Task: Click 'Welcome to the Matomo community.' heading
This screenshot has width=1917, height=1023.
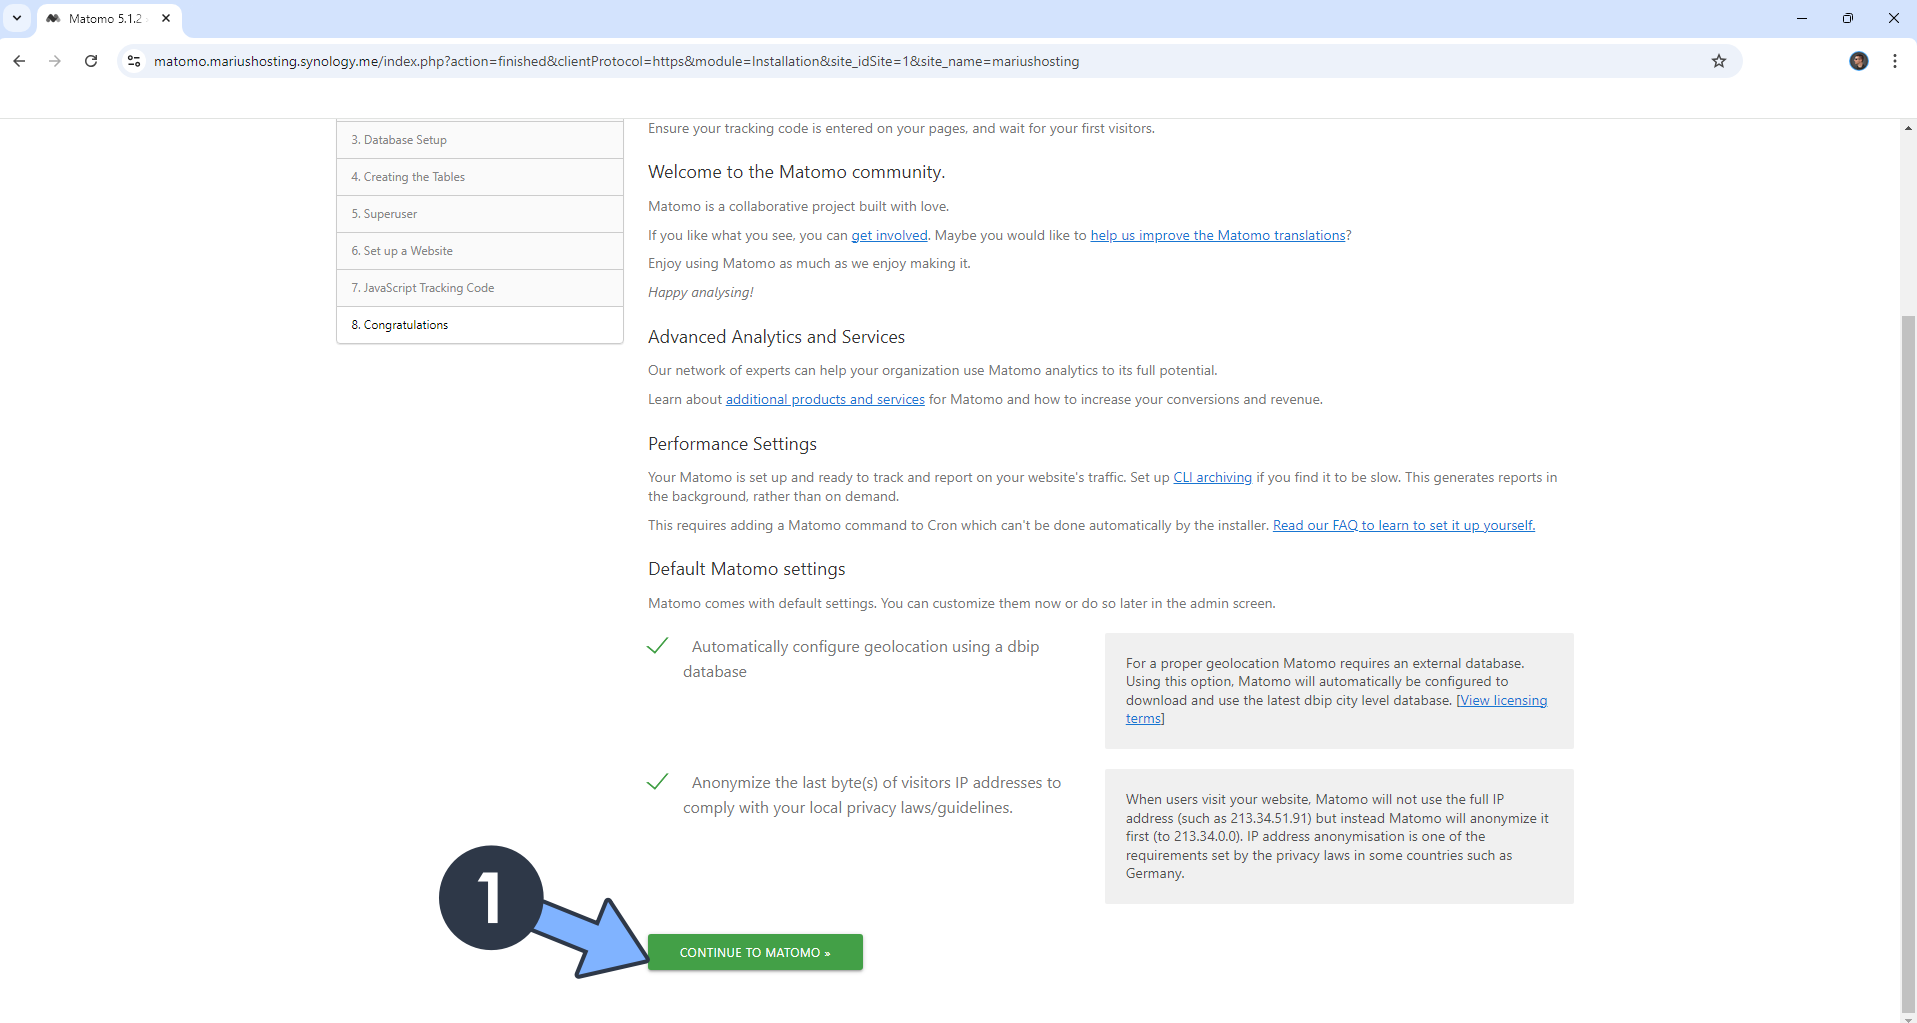Action: [796, 172]
